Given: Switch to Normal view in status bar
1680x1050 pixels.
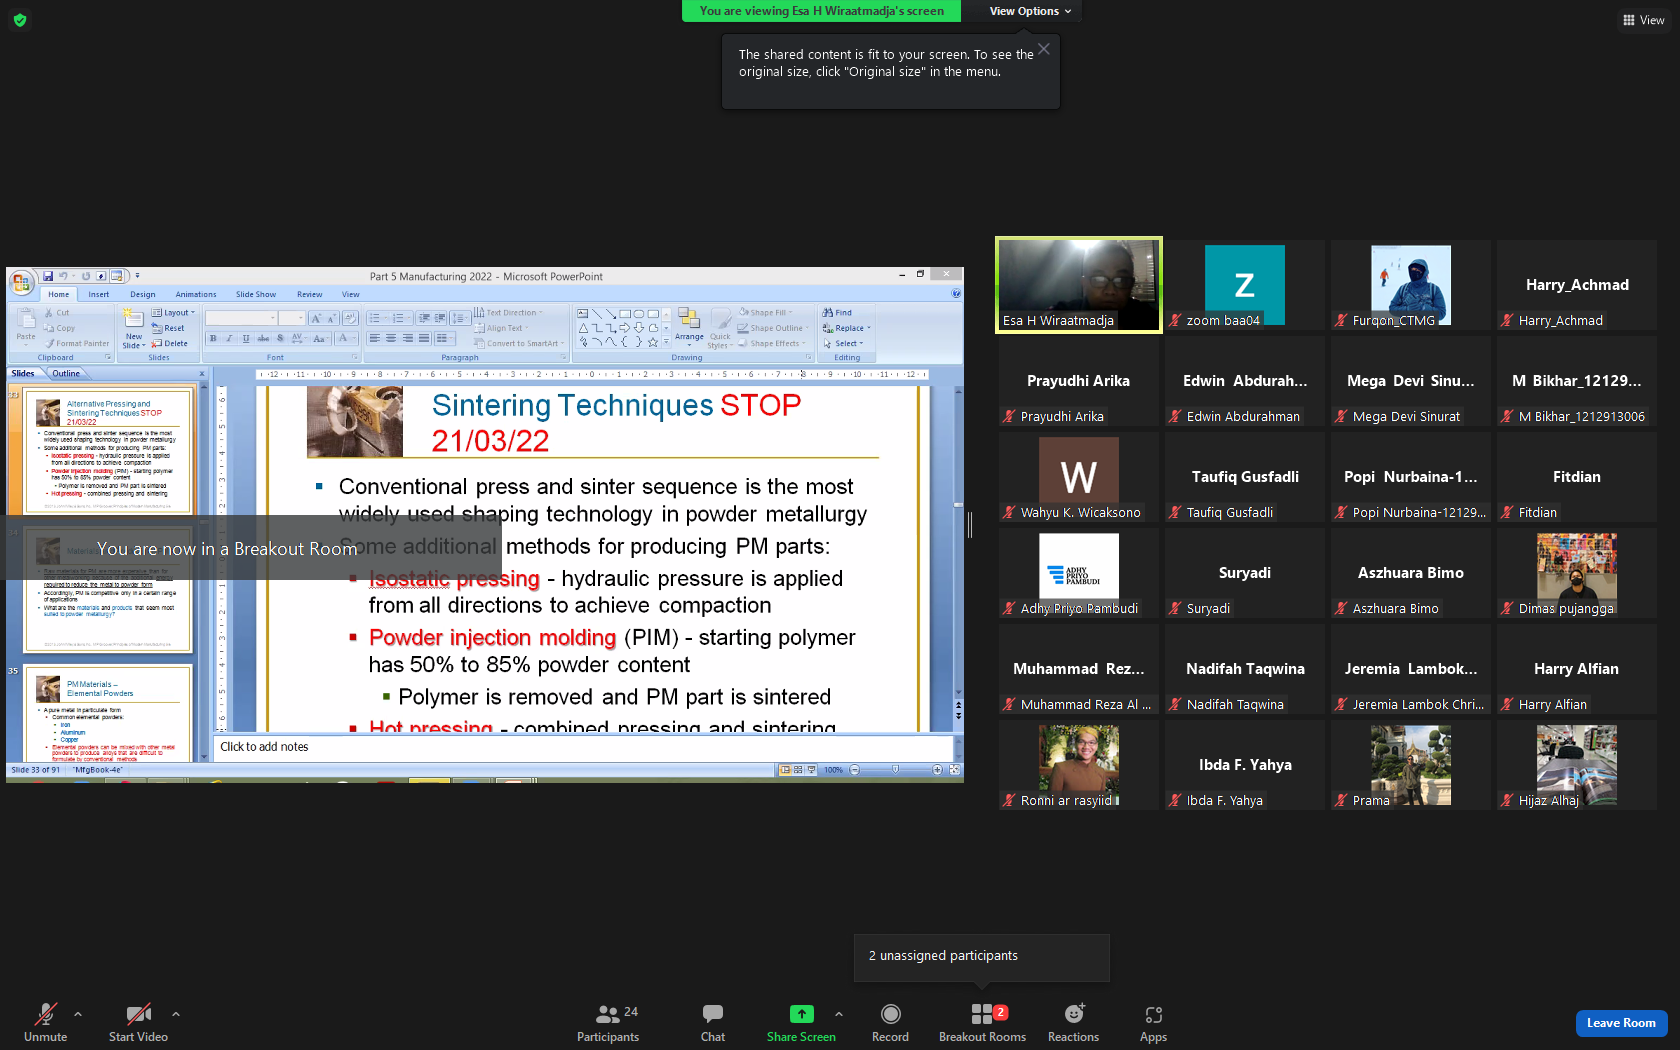Looking at the screenshot, I should pos(785,770).
